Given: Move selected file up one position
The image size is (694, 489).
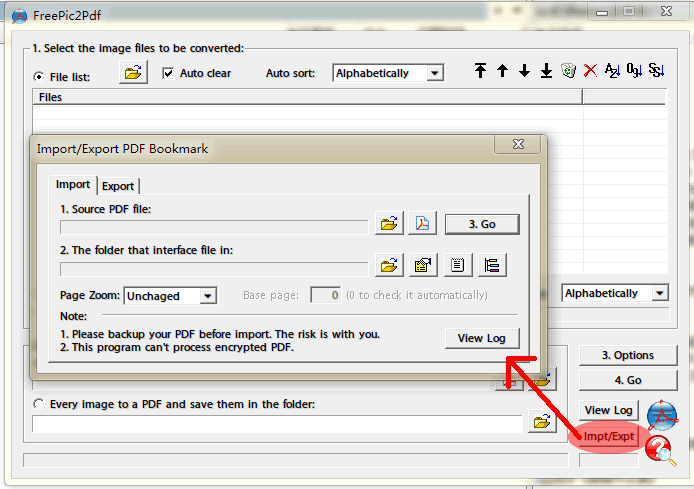Looking at the screenshot, I should click(502, 70).
